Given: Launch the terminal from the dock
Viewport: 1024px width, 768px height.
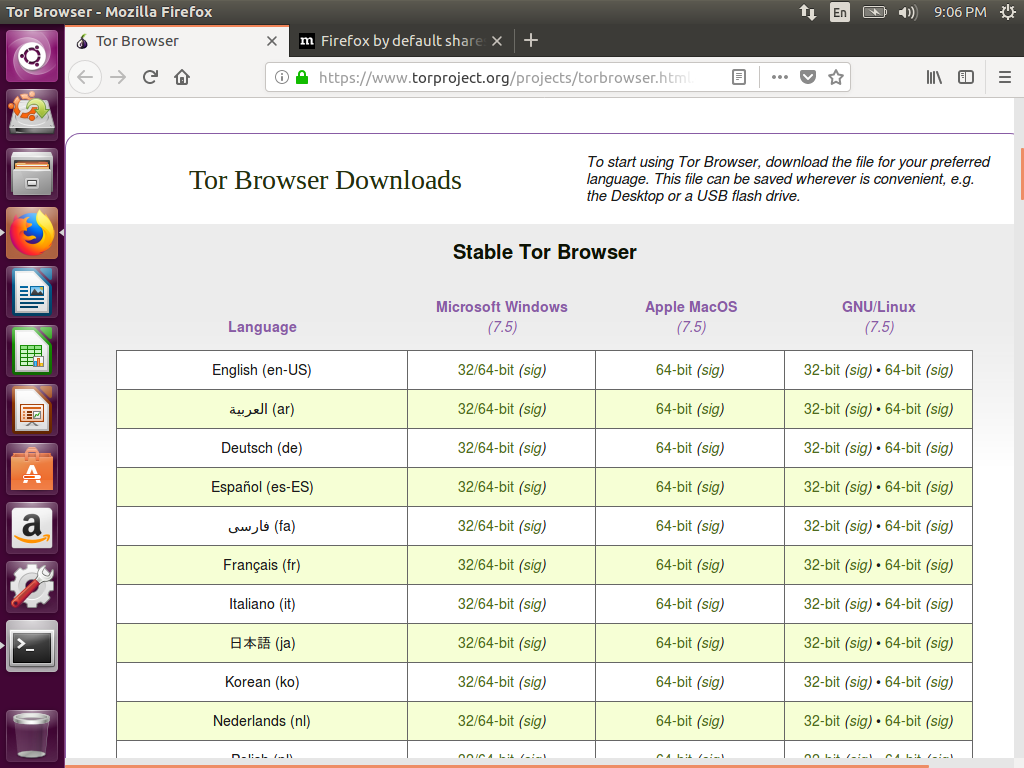Looking at the screenshot, I should (31, 646).
